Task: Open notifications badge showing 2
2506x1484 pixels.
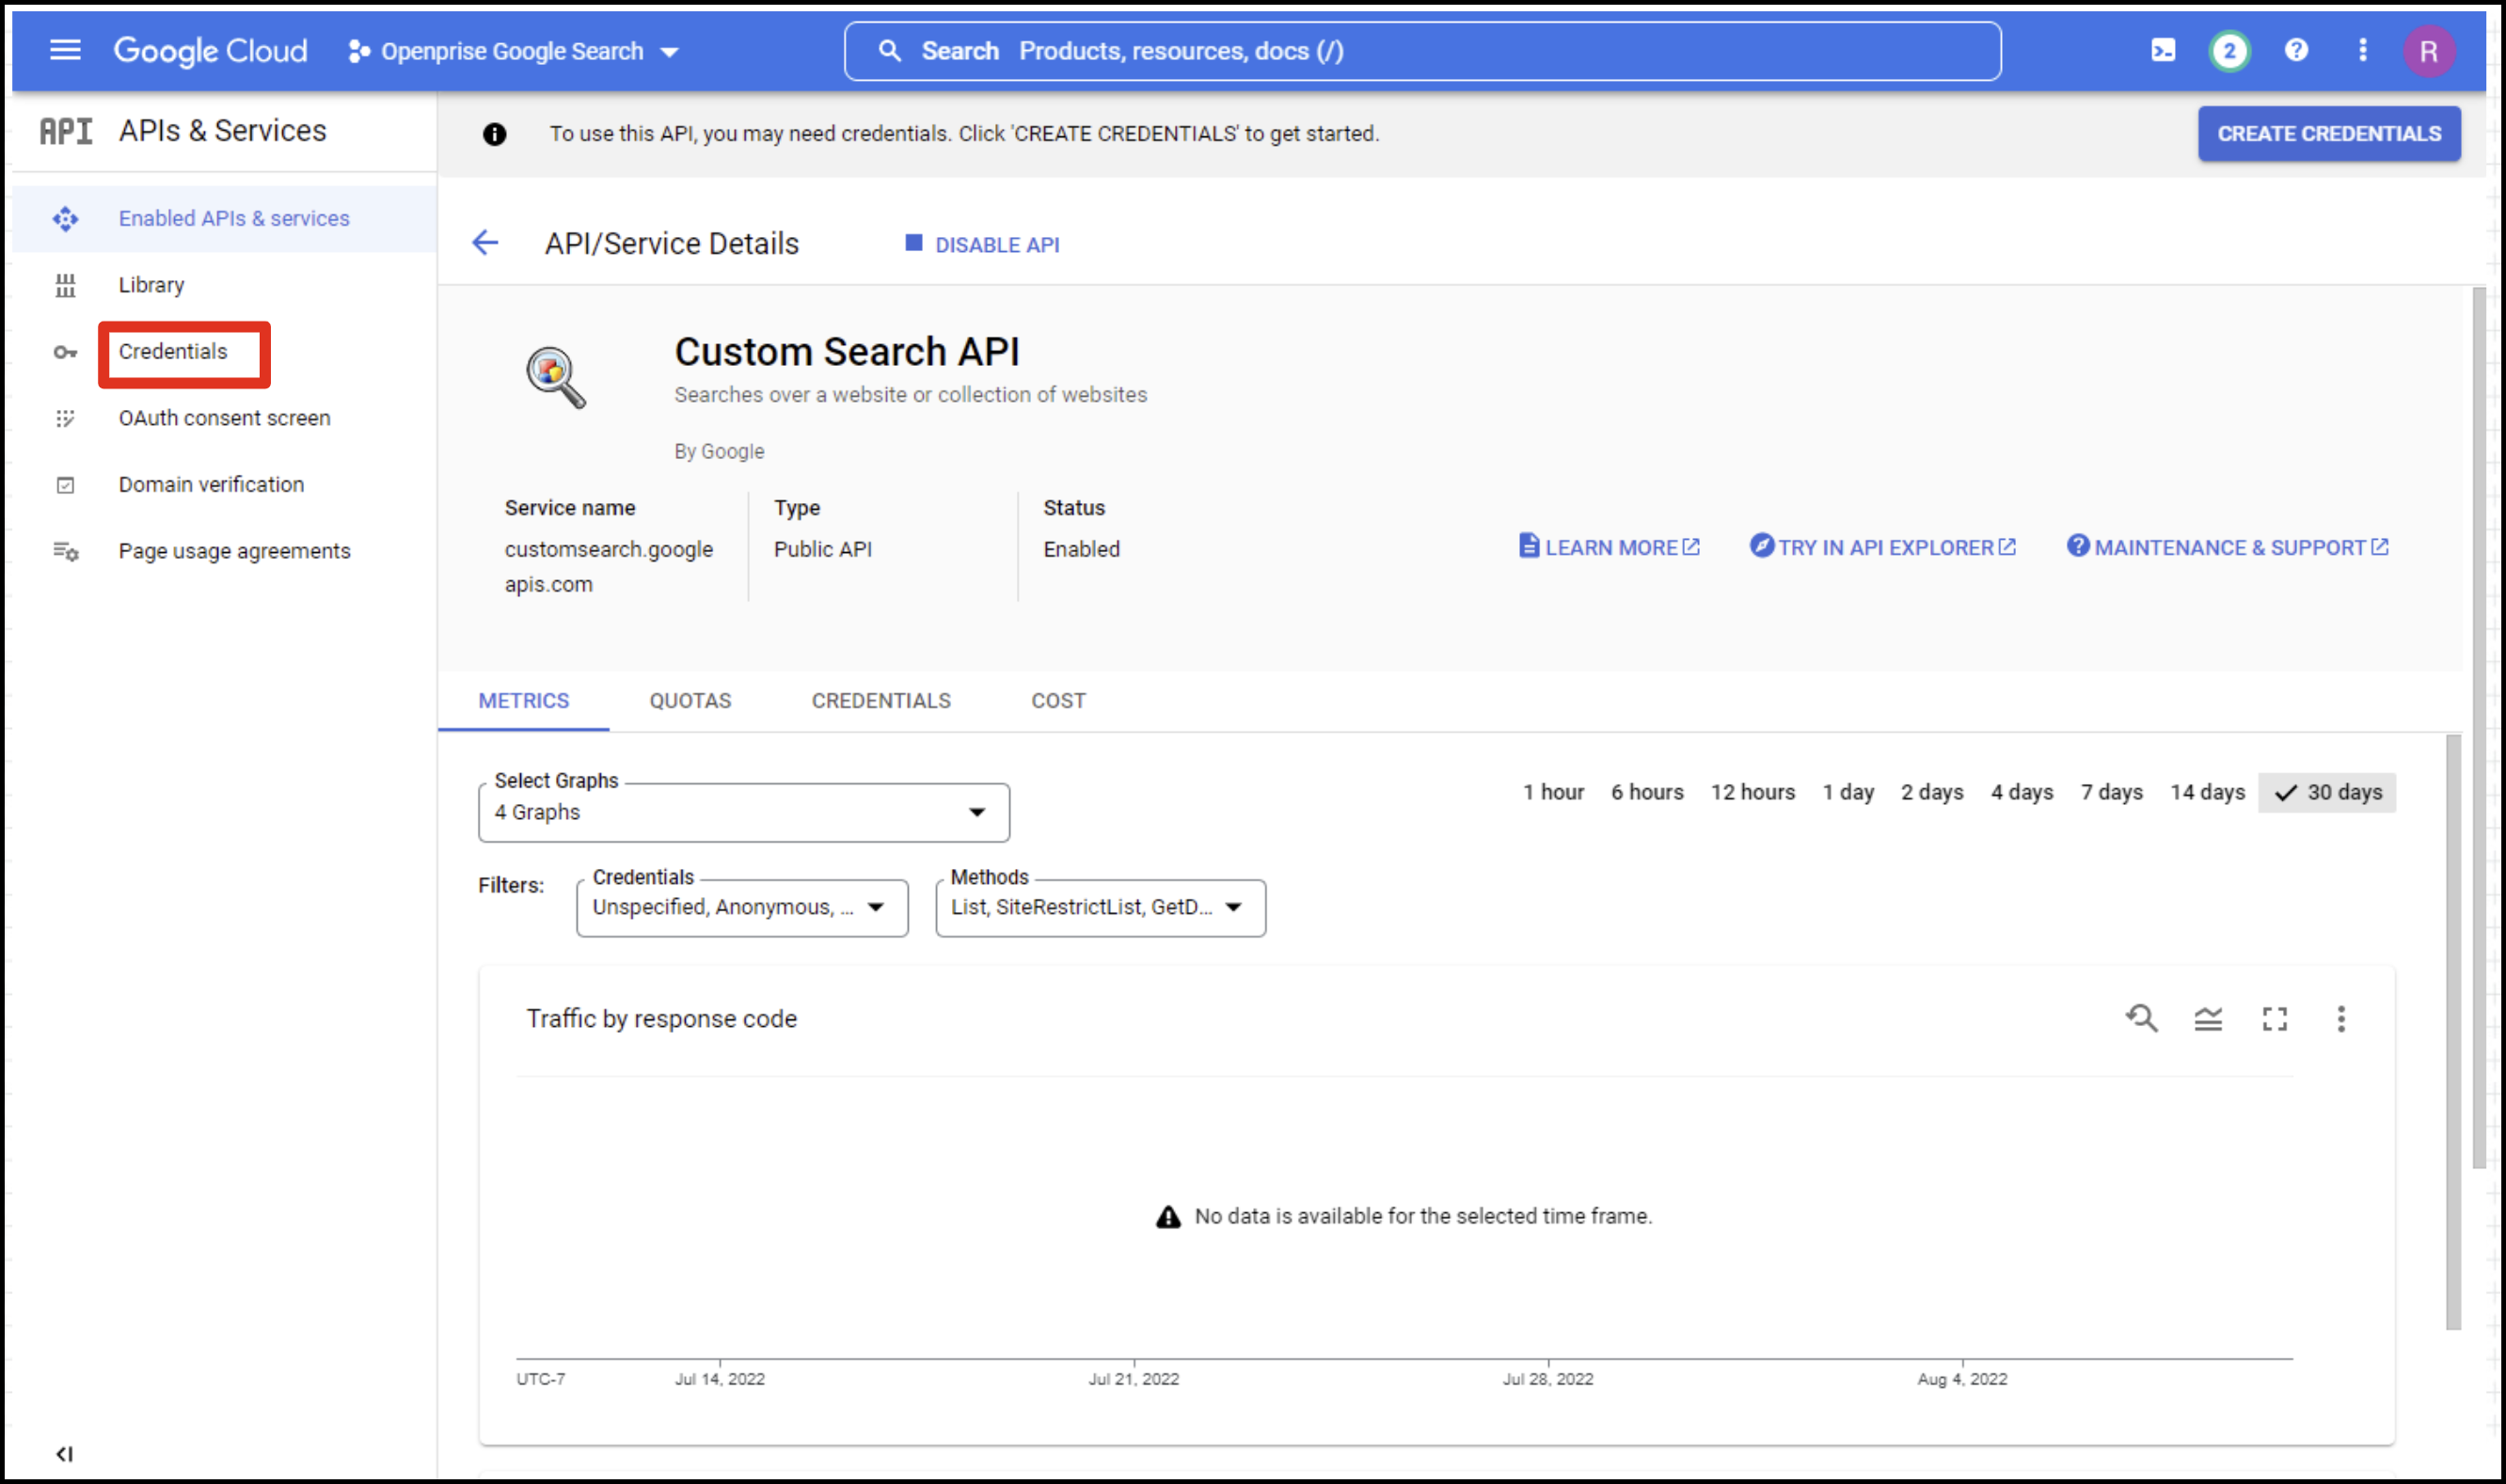Action: point(2229,51)
